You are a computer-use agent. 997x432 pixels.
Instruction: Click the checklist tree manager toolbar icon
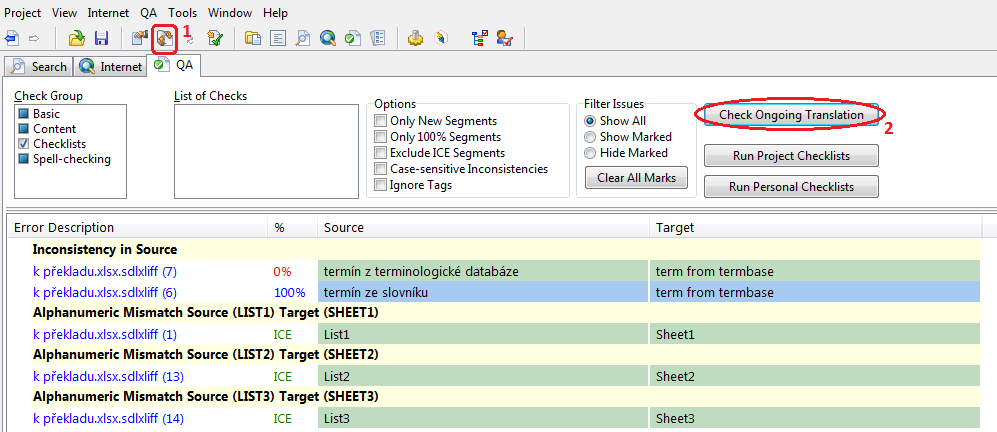(479, 39)
